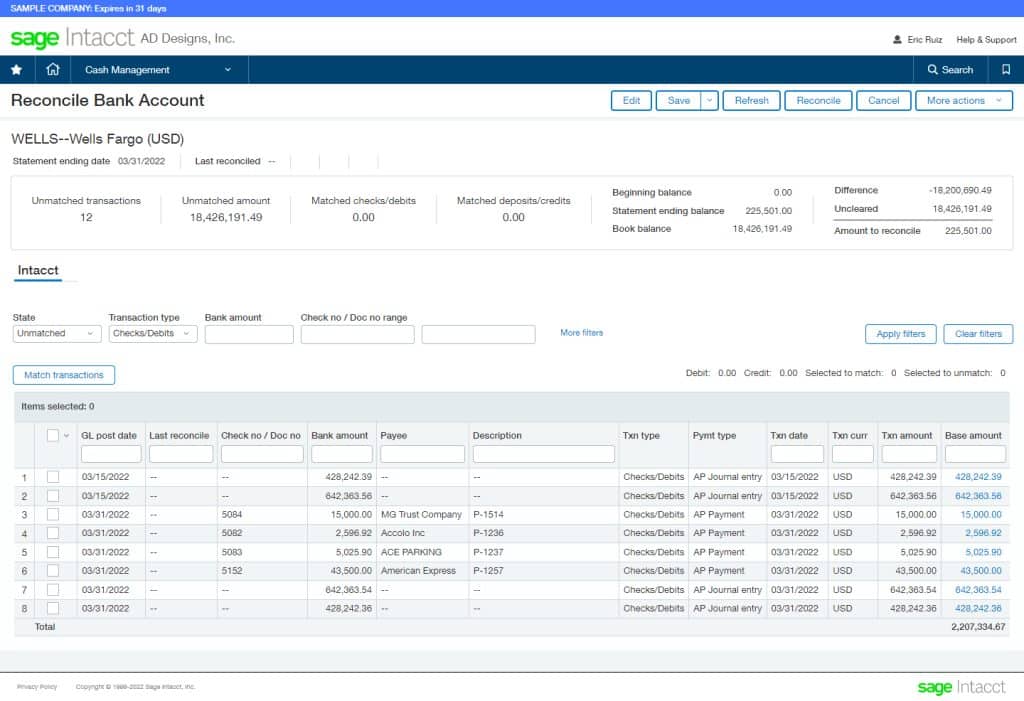The image size is (1024, 701).
Task: Select the checkbox for the MG Trust Company row
Action: (53, 515)
